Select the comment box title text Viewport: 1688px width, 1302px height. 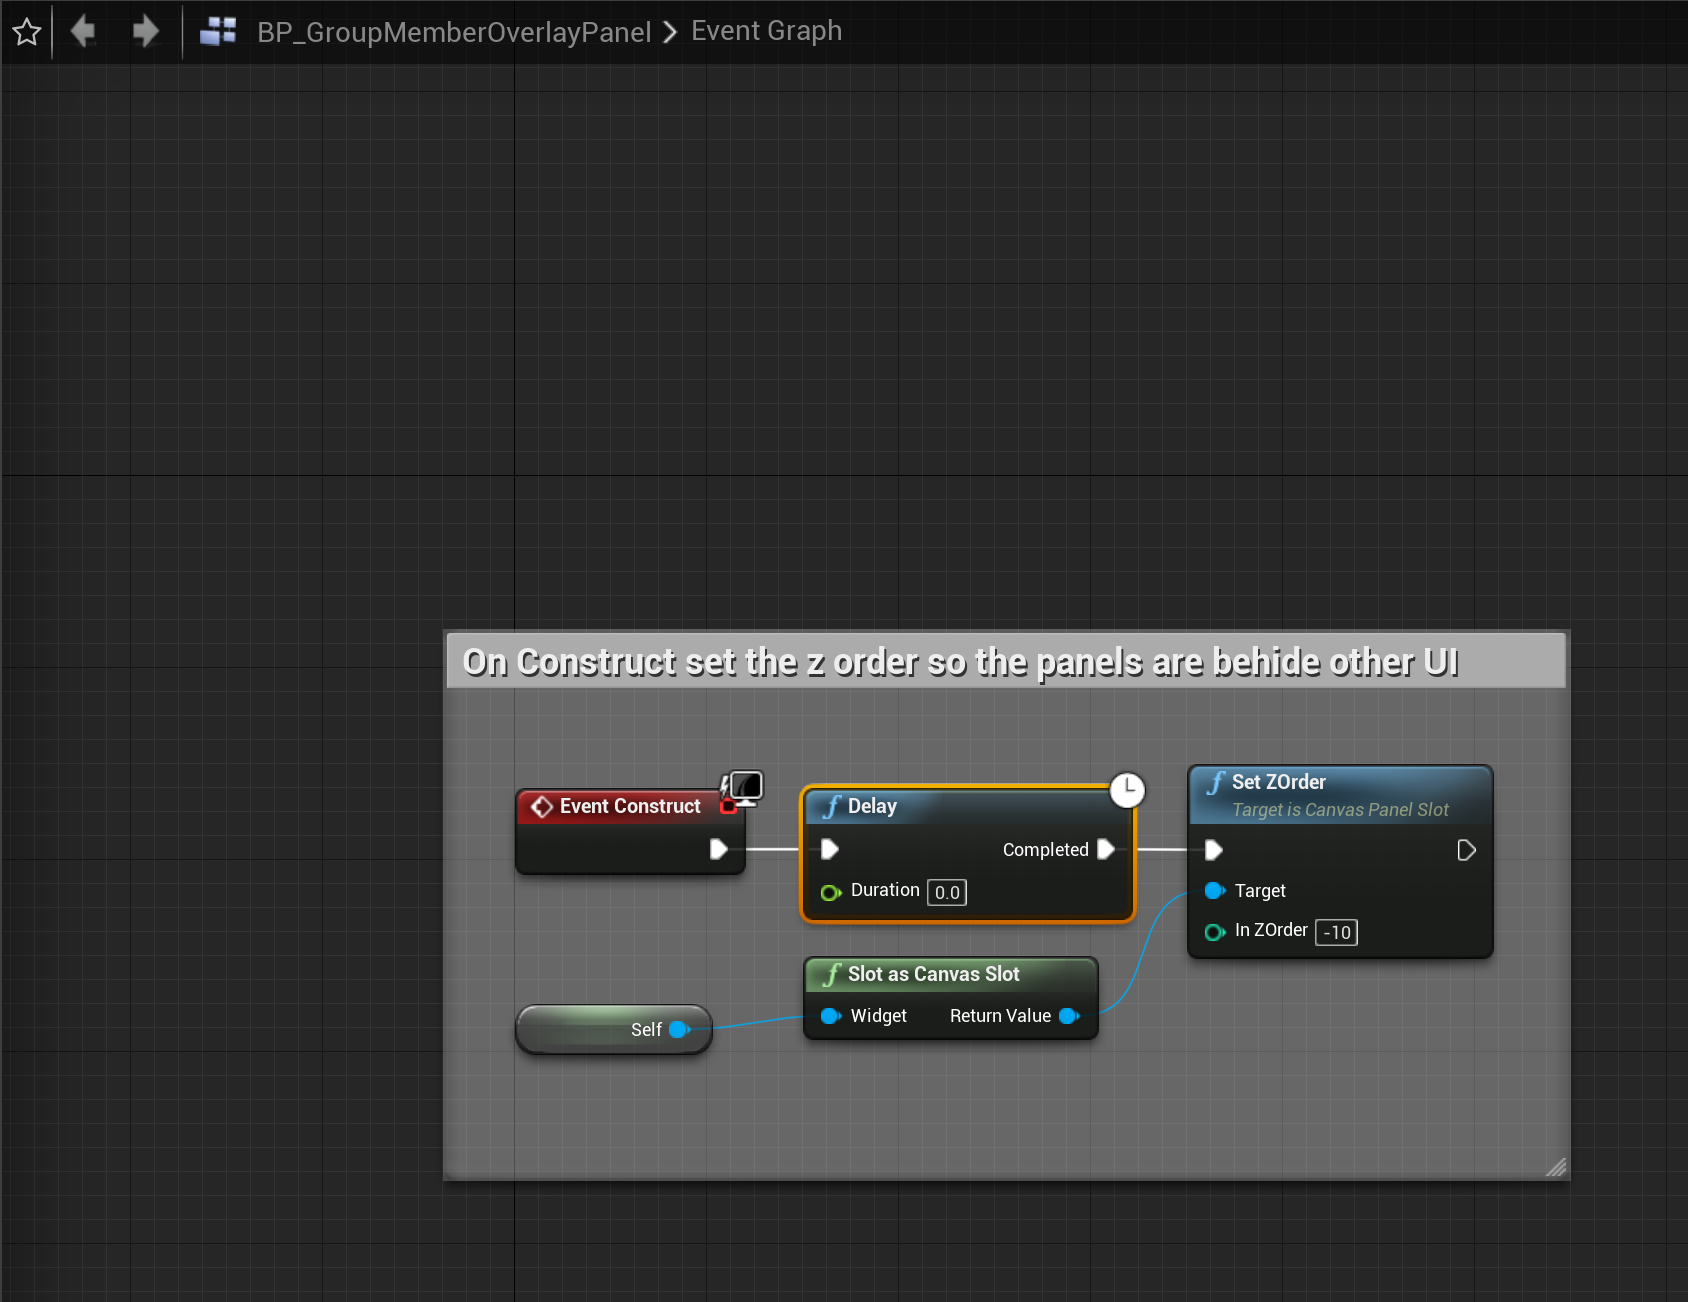(960, 662)
